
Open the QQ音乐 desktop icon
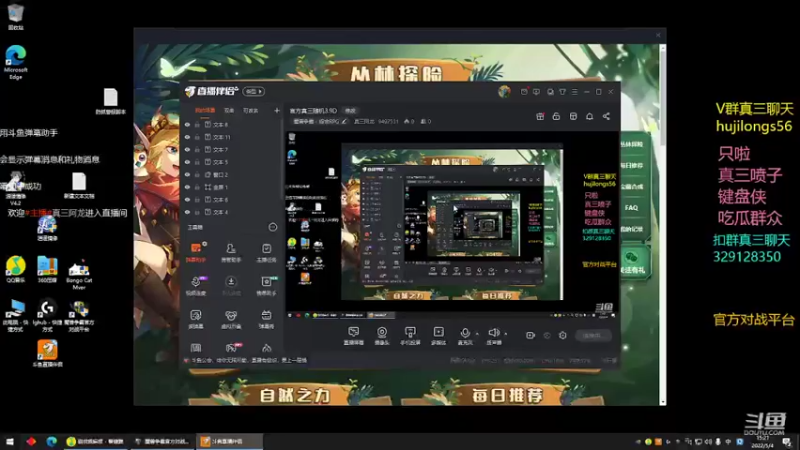point(16,270)
